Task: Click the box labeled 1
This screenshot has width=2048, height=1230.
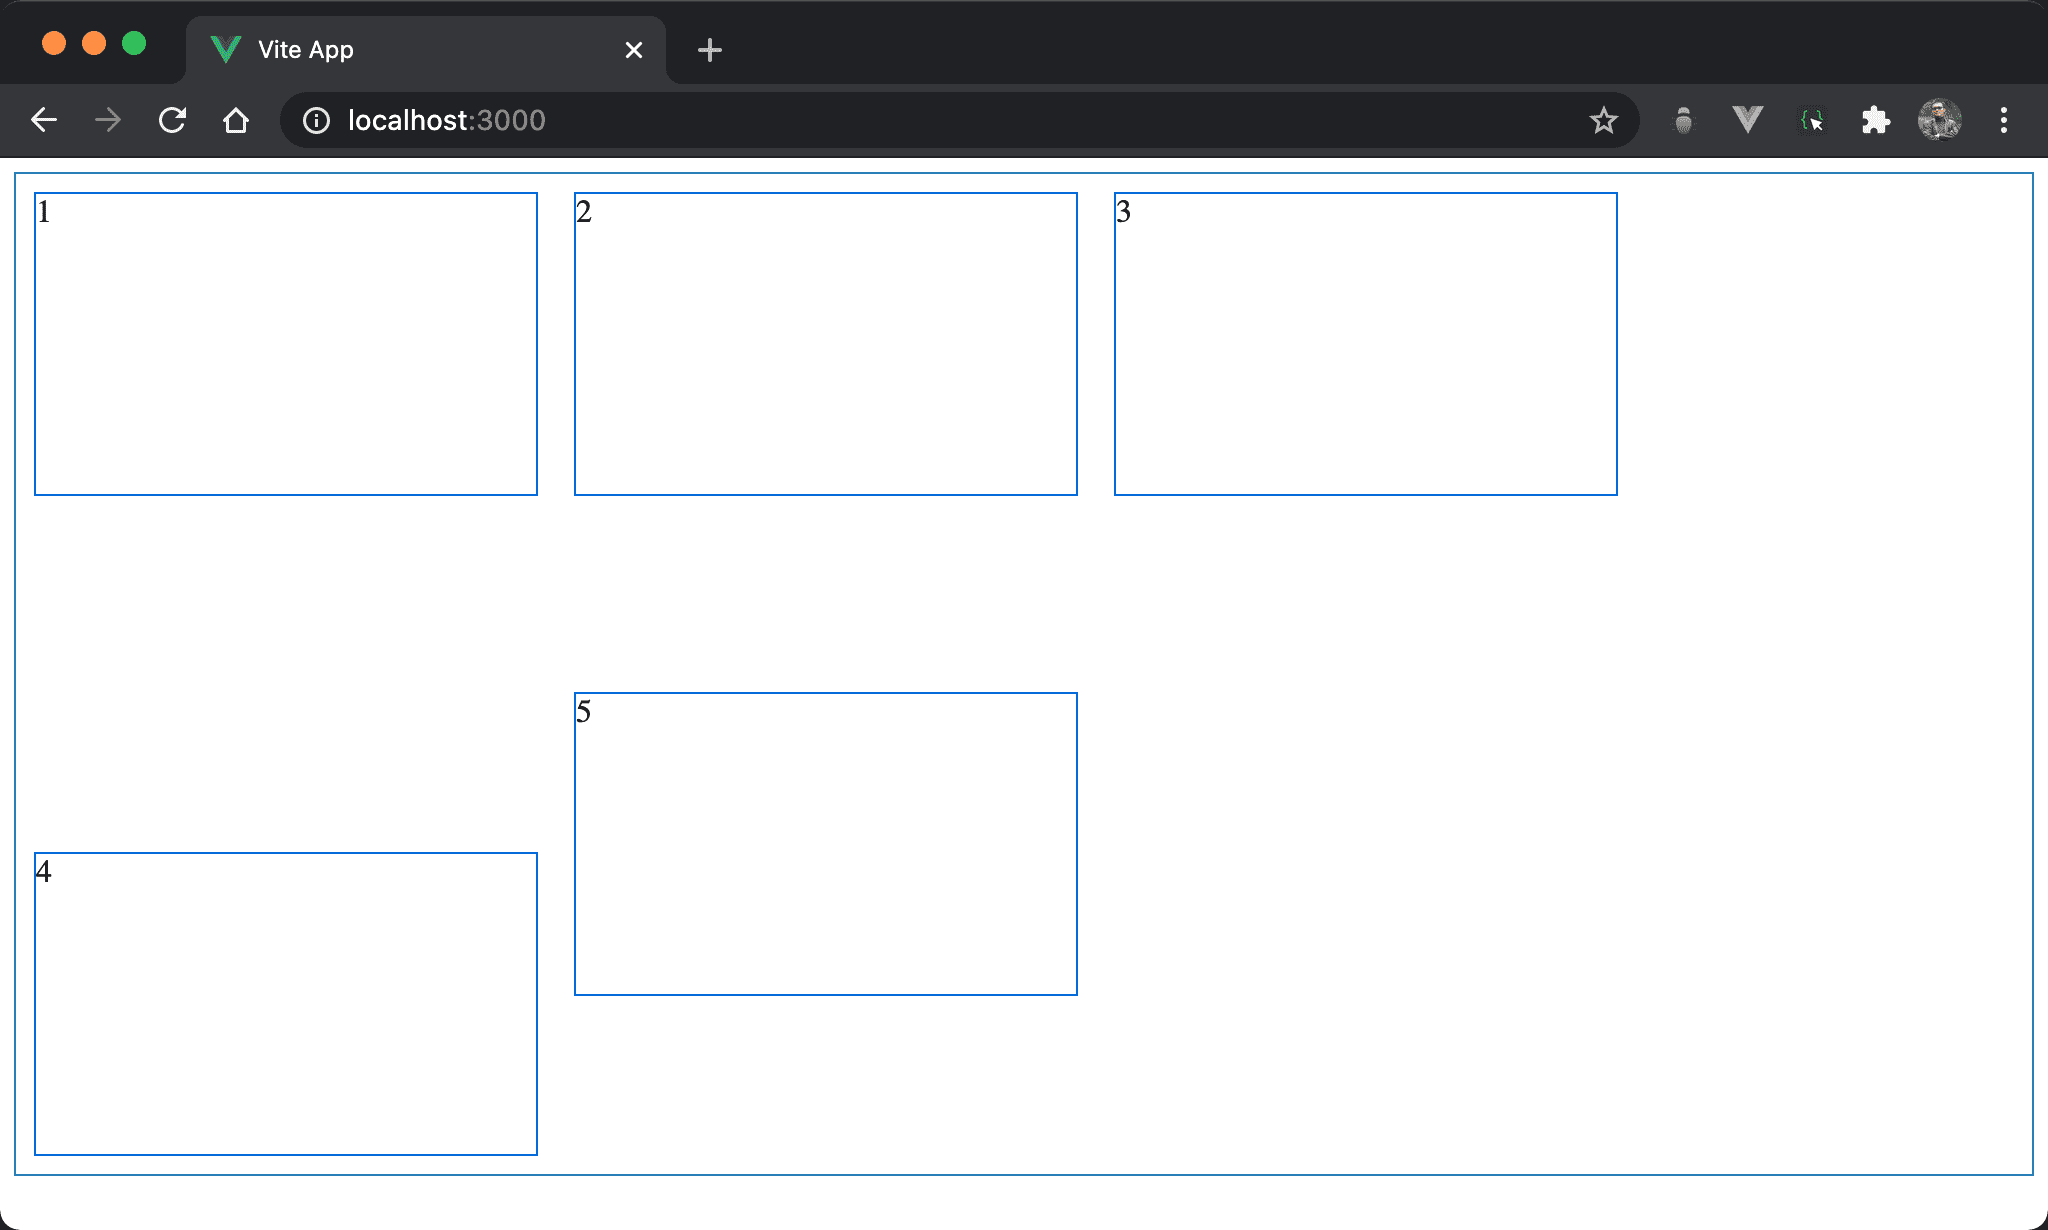Action: [x=286, y=344]
